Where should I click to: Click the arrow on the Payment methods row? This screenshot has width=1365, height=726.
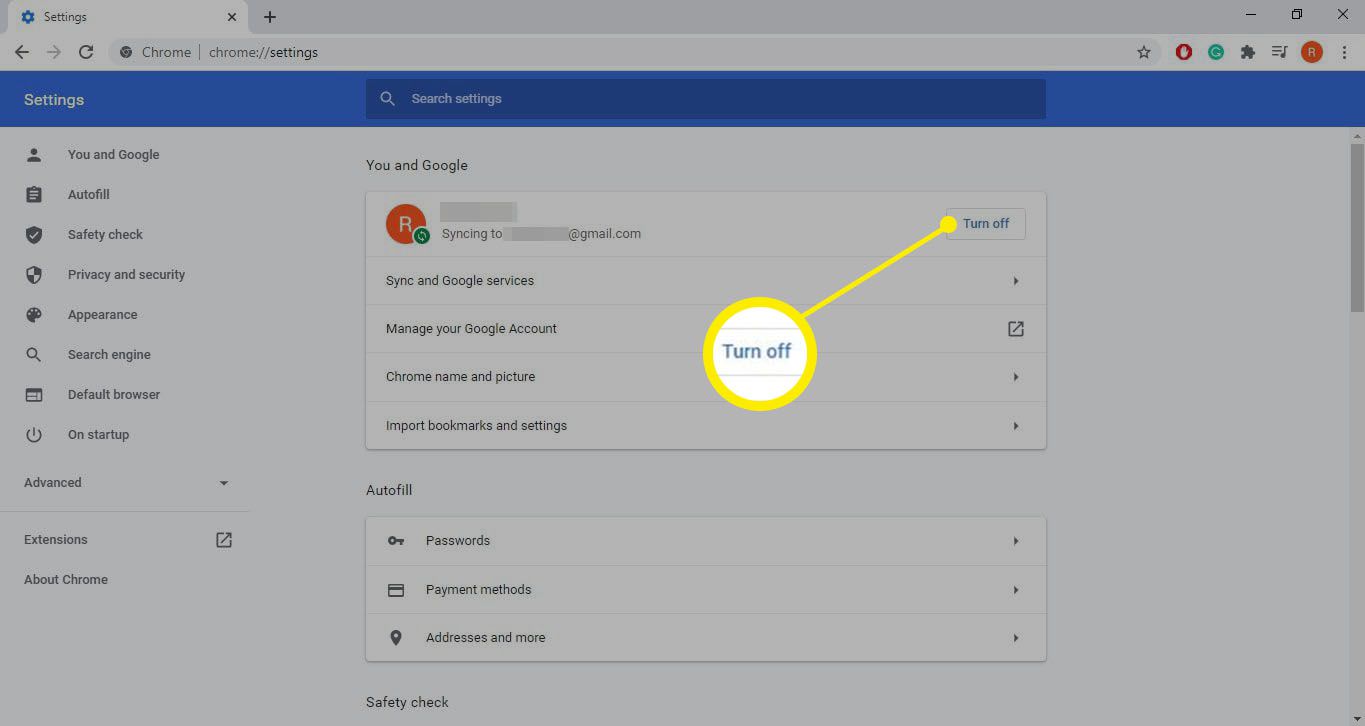click(1016, 590)
